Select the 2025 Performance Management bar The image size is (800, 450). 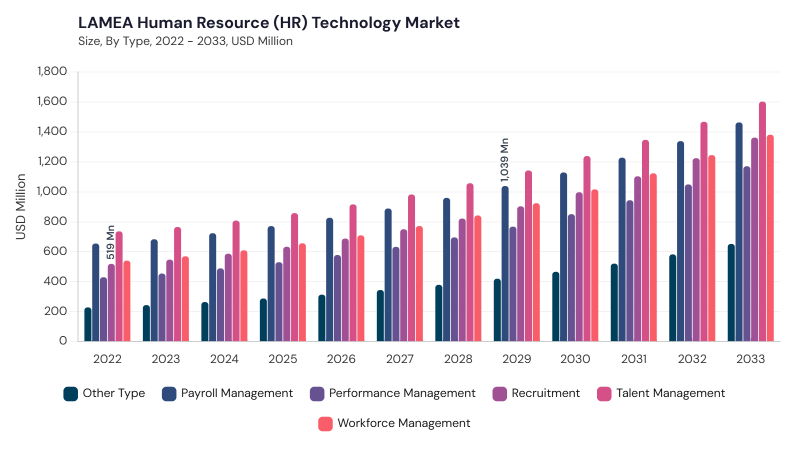click(x=279, y=302)
